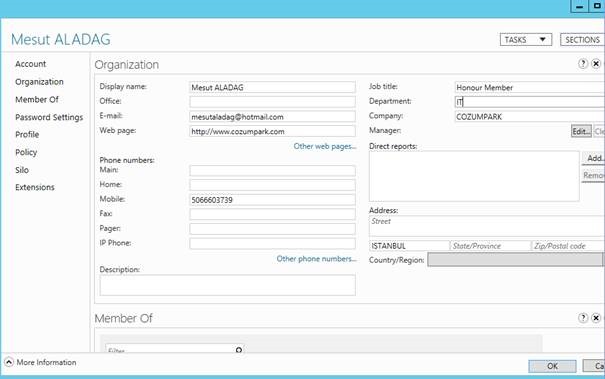The width and height of the screenshot is (605, 379).
Task: Close the Member Of section with X icon
Action: pos(596,318)
